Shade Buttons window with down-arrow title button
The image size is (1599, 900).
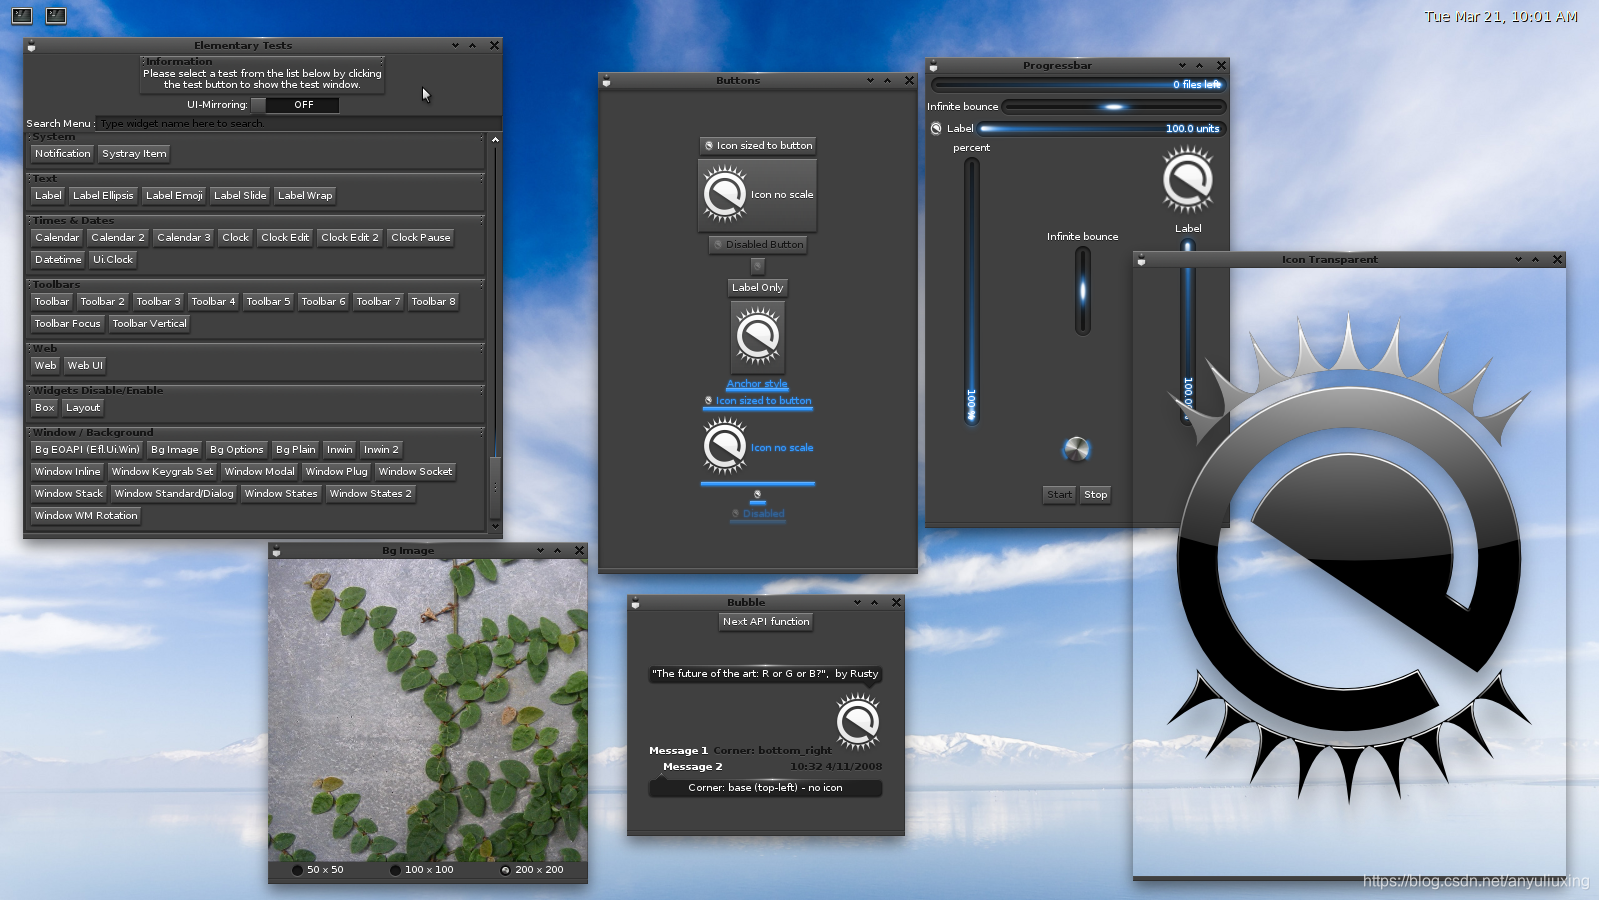(870, 80)
